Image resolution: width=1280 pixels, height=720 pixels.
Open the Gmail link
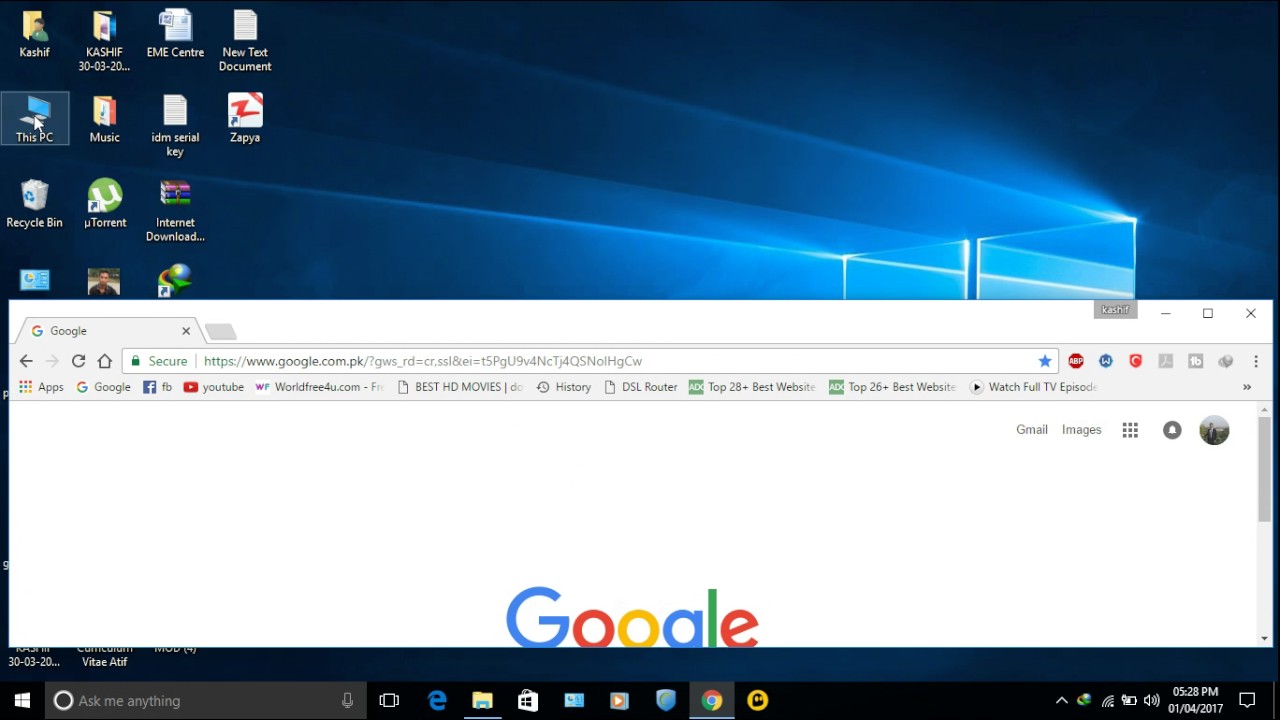(x=1032, y=430)
